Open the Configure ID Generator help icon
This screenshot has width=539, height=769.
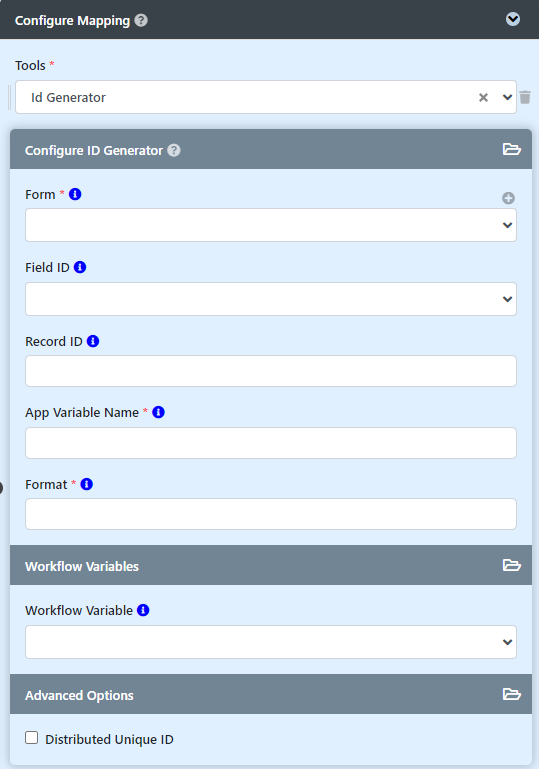pyautogui.click(x=174, y=150)
